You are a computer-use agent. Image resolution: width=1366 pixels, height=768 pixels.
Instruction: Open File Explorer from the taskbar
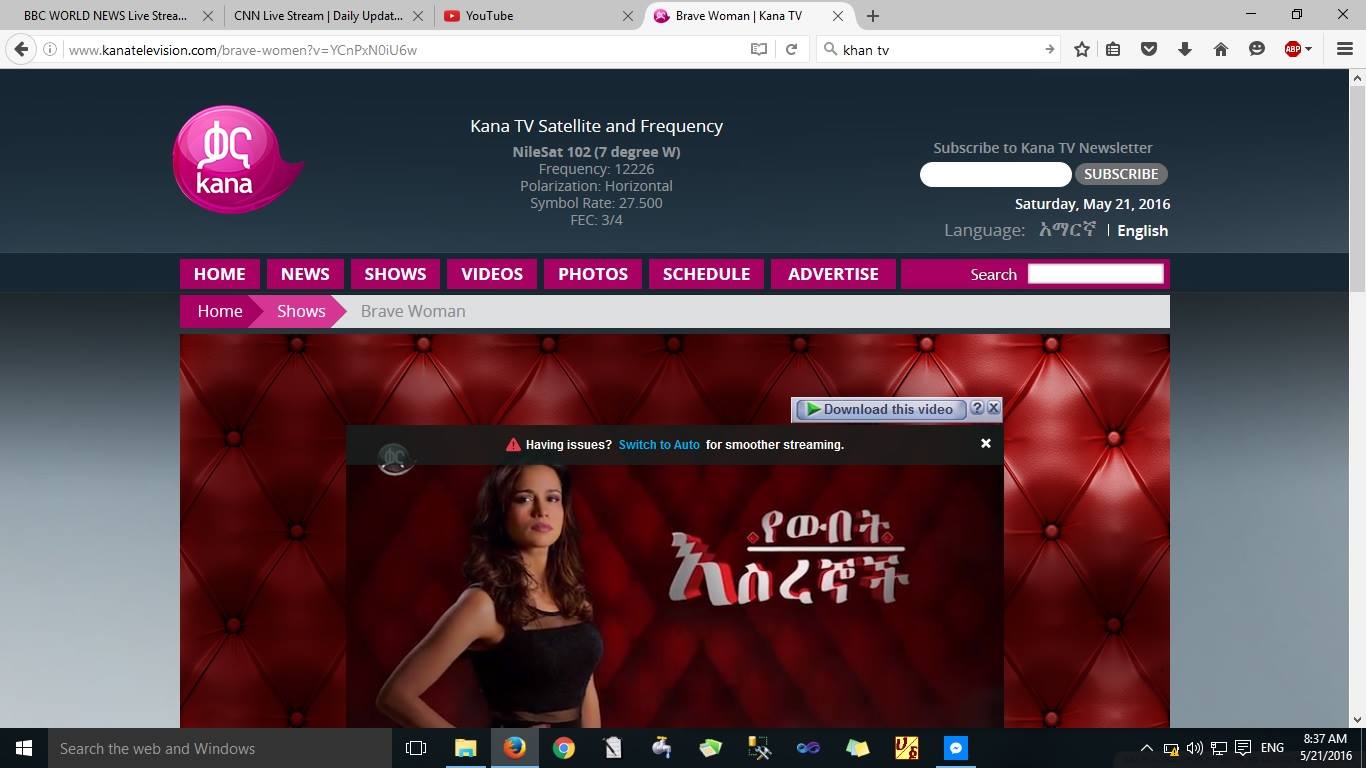(x=466, y=748)
